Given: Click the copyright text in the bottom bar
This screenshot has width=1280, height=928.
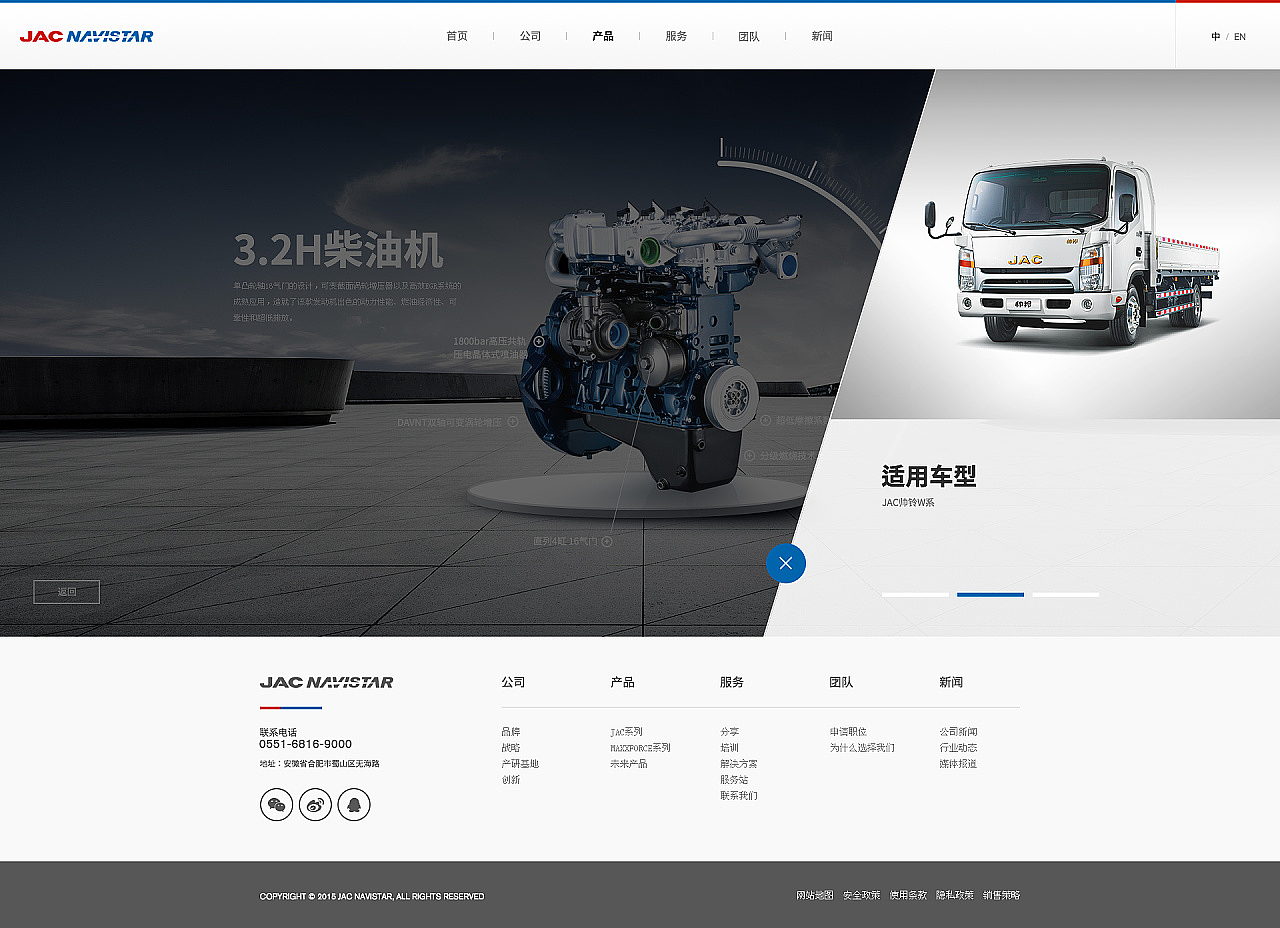Looking at the screenshot, I should 372,896.
